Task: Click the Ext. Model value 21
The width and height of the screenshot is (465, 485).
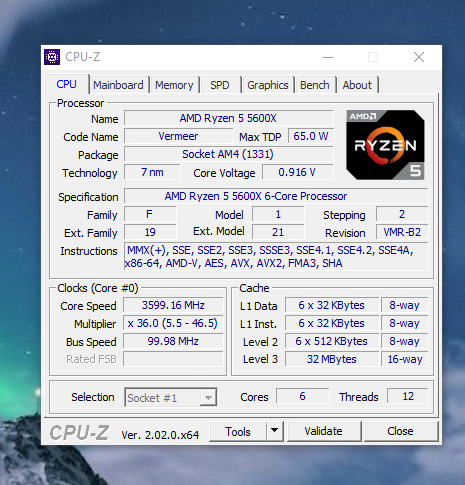Action: [278, 232]
